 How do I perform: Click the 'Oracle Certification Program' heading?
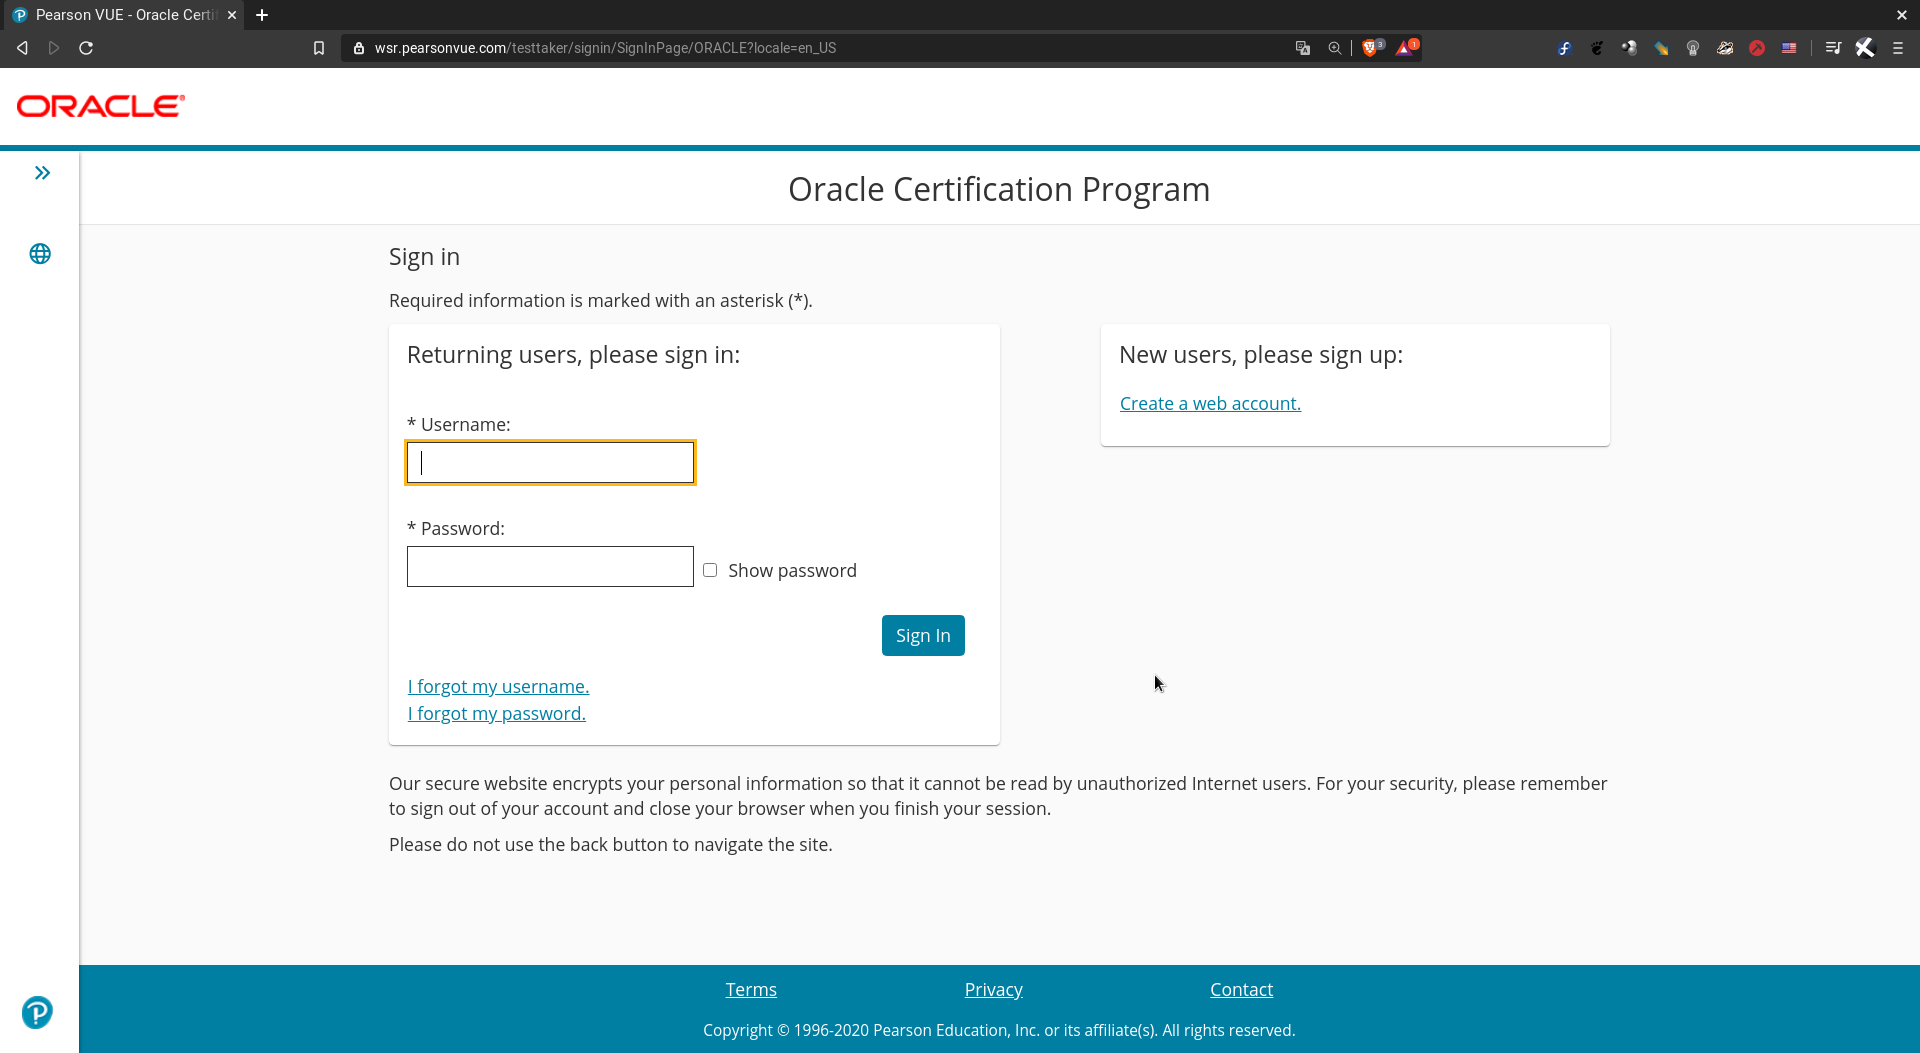coord(999,189)
